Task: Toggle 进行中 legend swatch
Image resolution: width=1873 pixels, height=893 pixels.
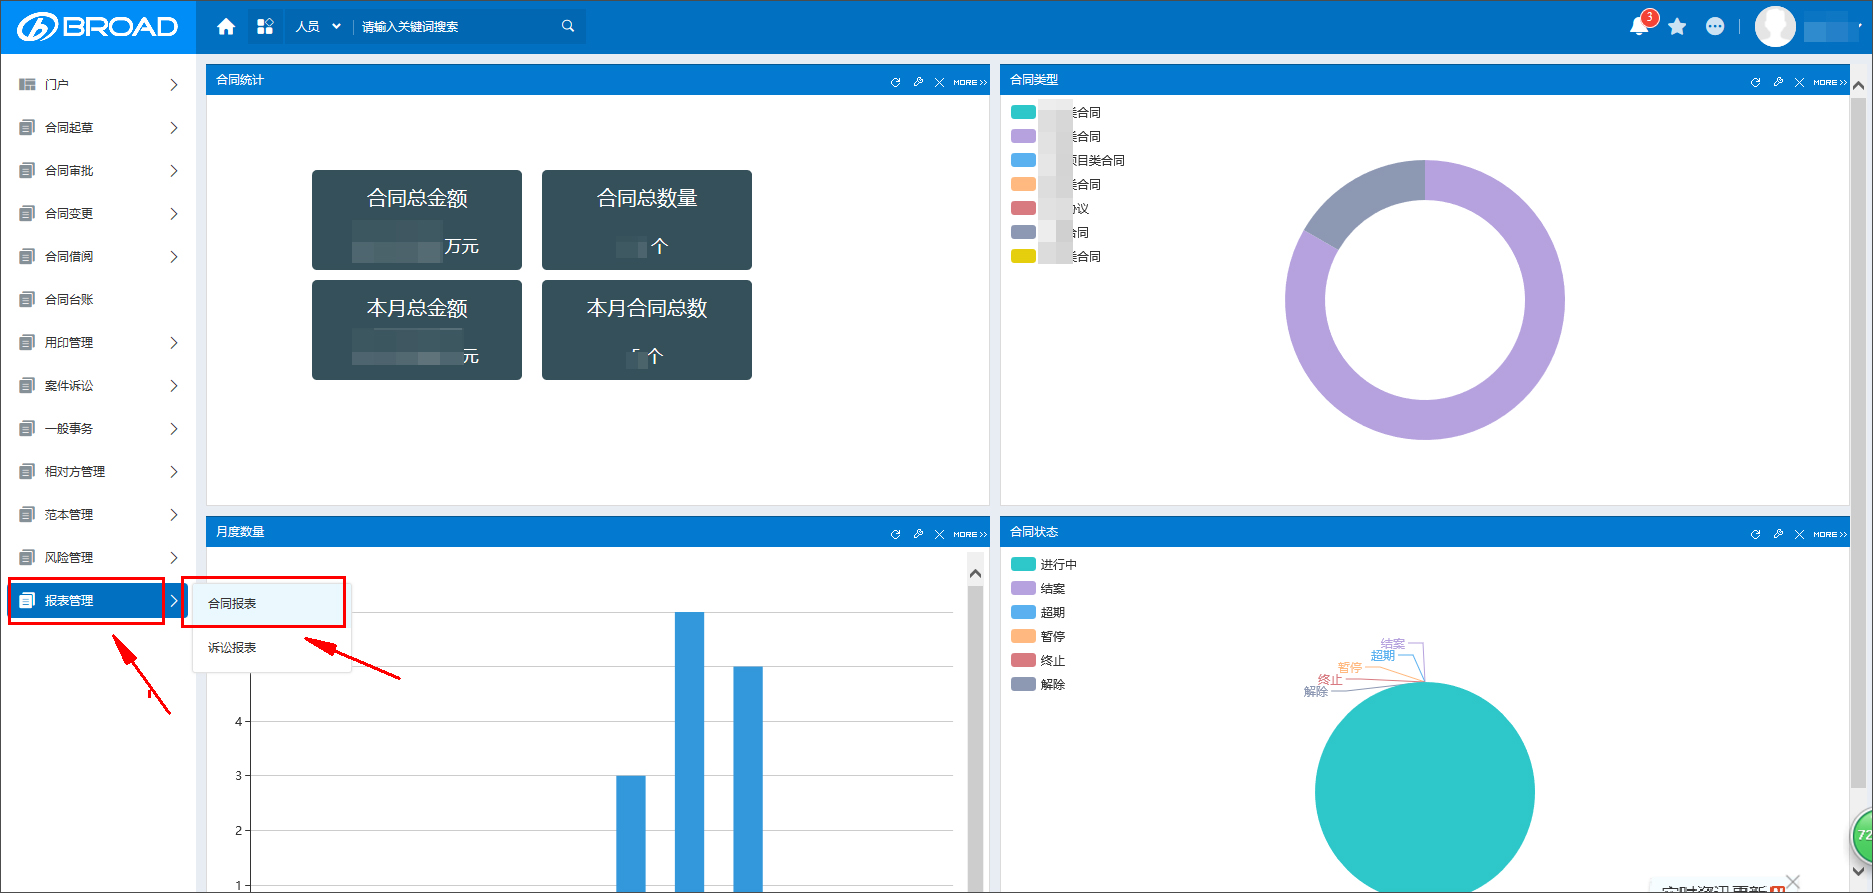Action: [x=1023, y=565]
